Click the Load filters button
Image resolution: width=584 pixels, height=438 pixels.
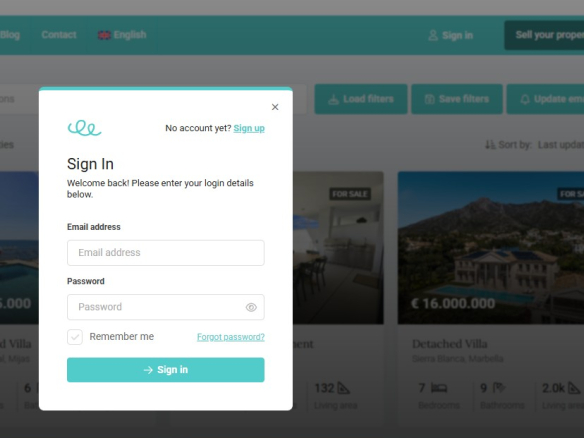pyautogui.click(x=361, y=99)
